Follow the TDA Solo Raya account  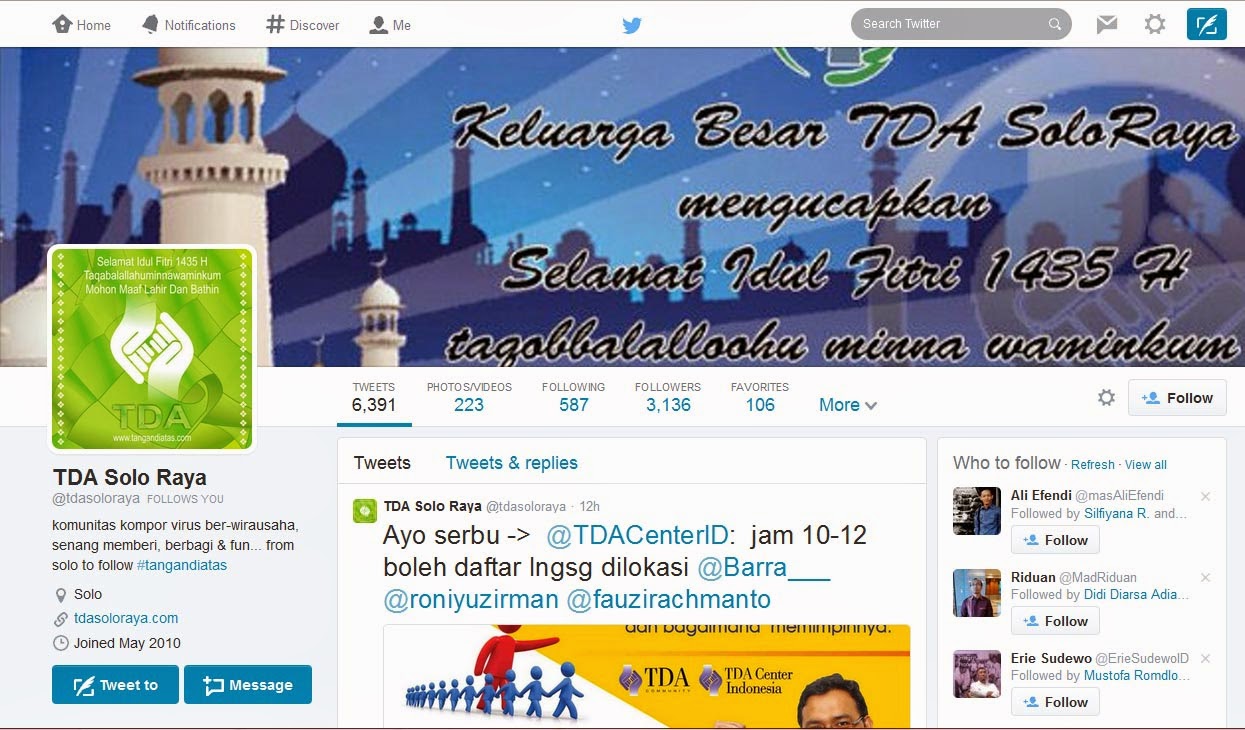point(1177,398)
